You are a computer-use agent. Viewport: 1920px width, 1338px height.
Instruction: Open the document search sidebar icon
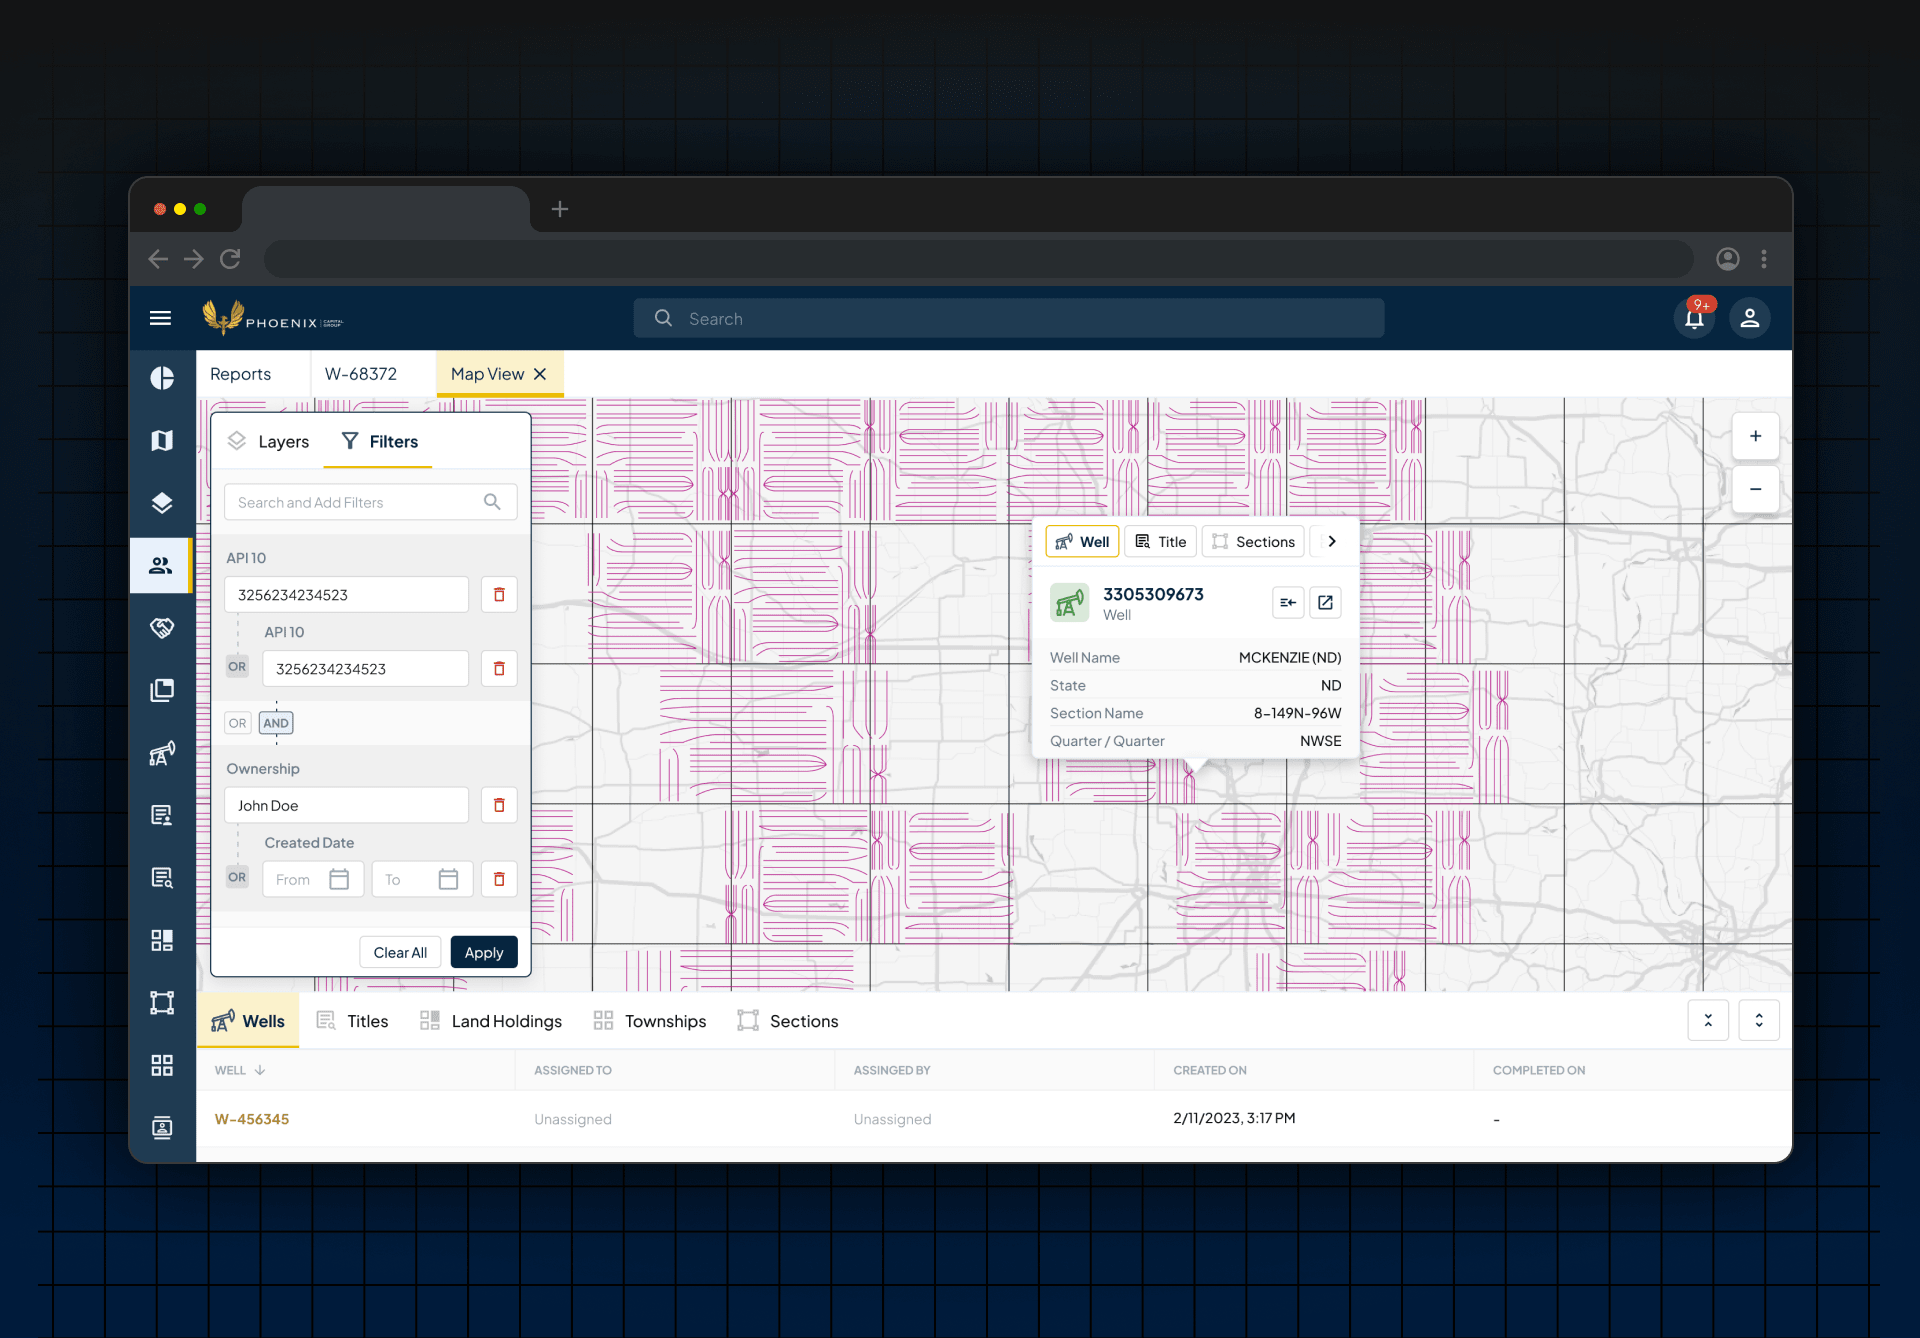pos(162,878)
